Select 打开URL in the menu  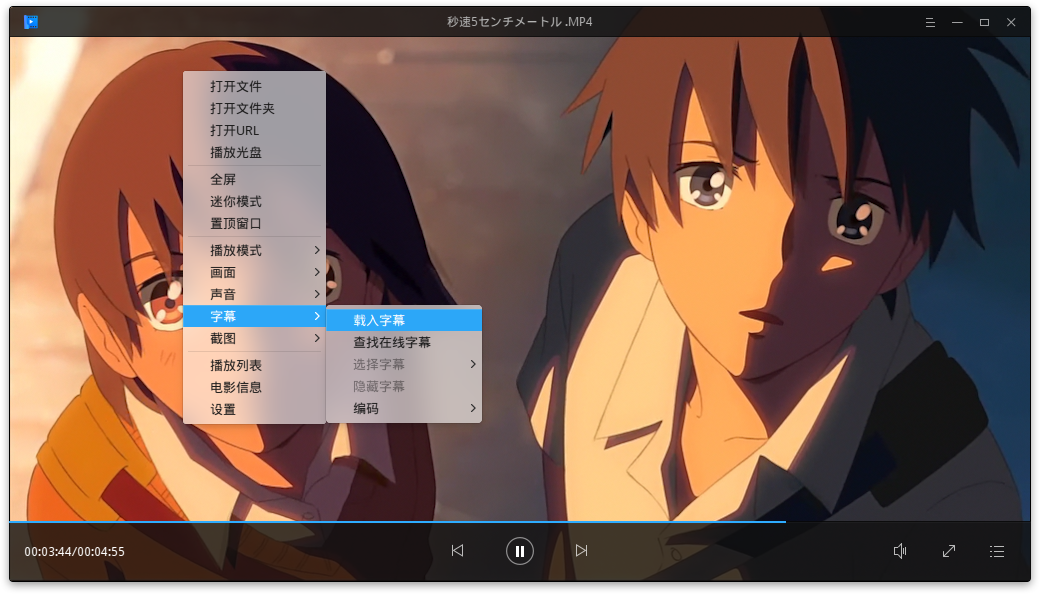click(254, 131)
